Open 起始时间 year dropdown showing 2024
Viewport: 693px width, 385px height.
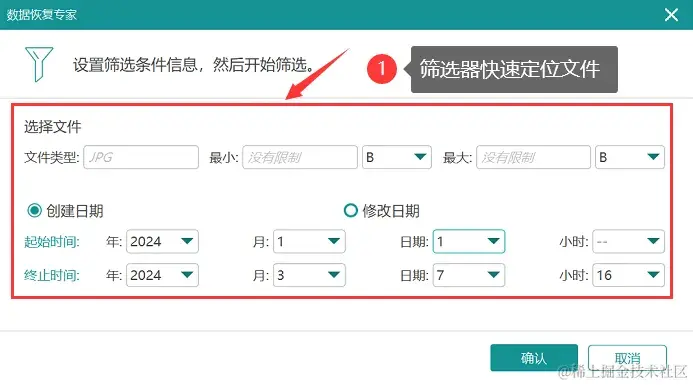pyautogui.click(x=162, y=241)
